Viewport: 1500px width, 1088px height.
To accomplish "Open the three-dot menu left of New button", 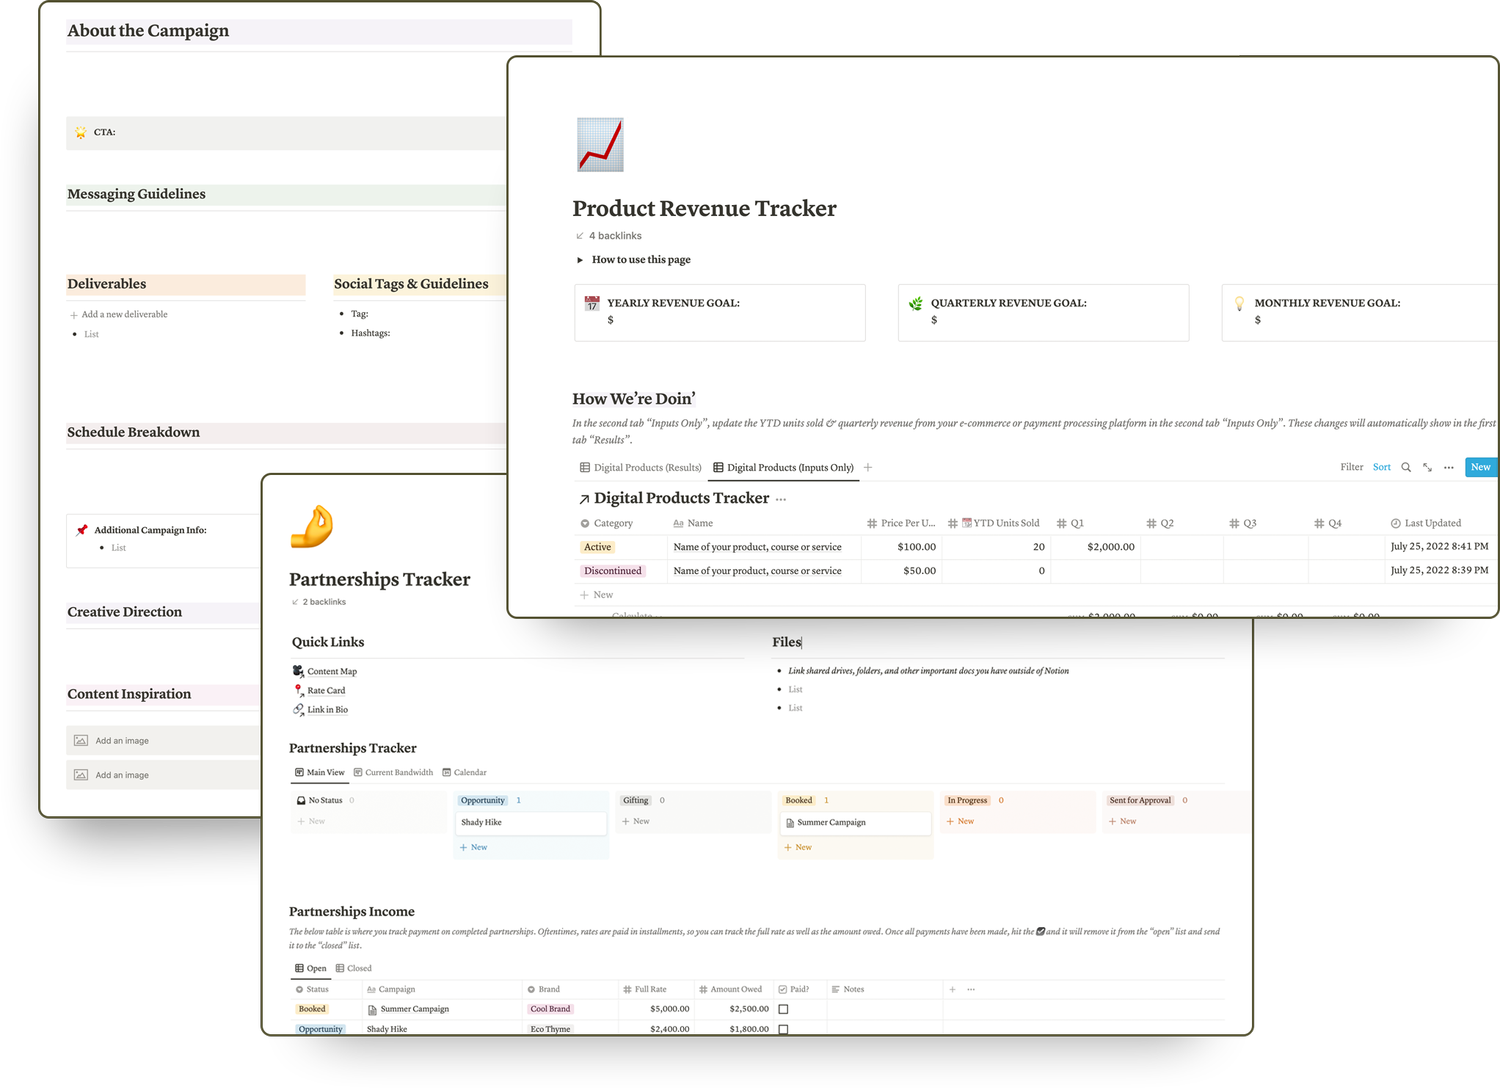I will (1448, 467).
